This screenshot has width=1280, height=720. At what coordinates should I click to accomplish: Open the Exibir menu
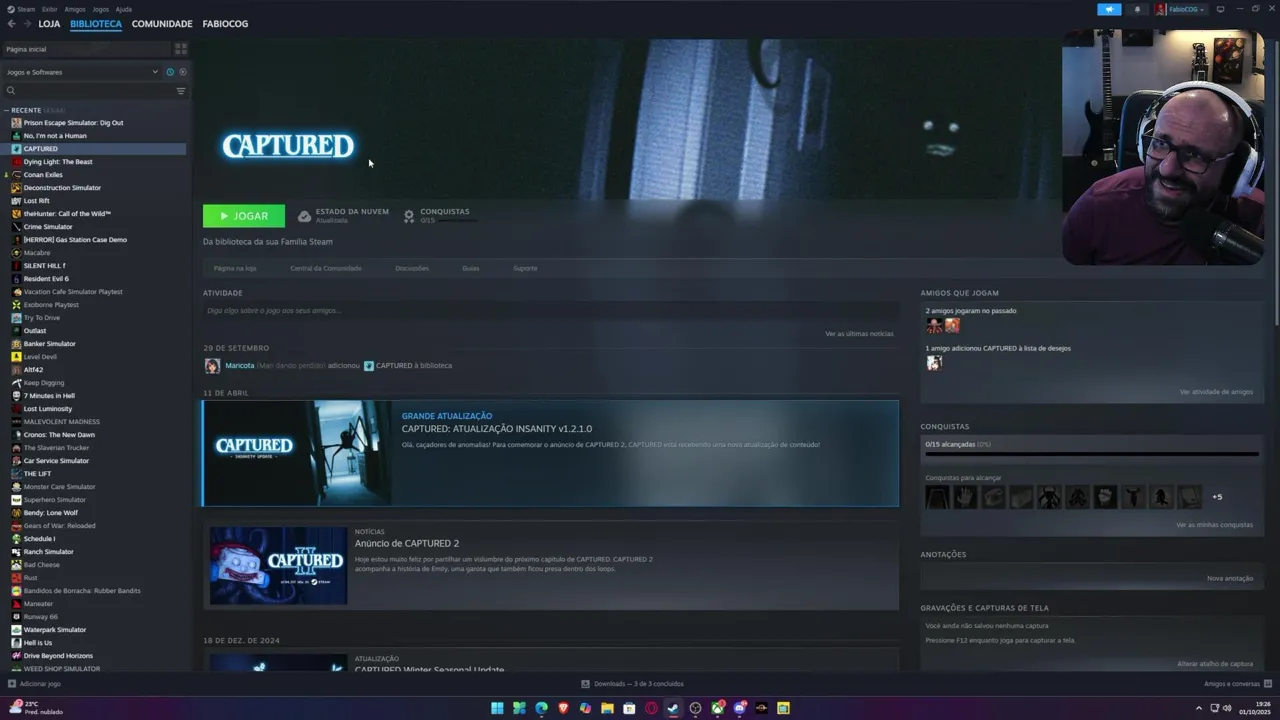tap(49, 9)
